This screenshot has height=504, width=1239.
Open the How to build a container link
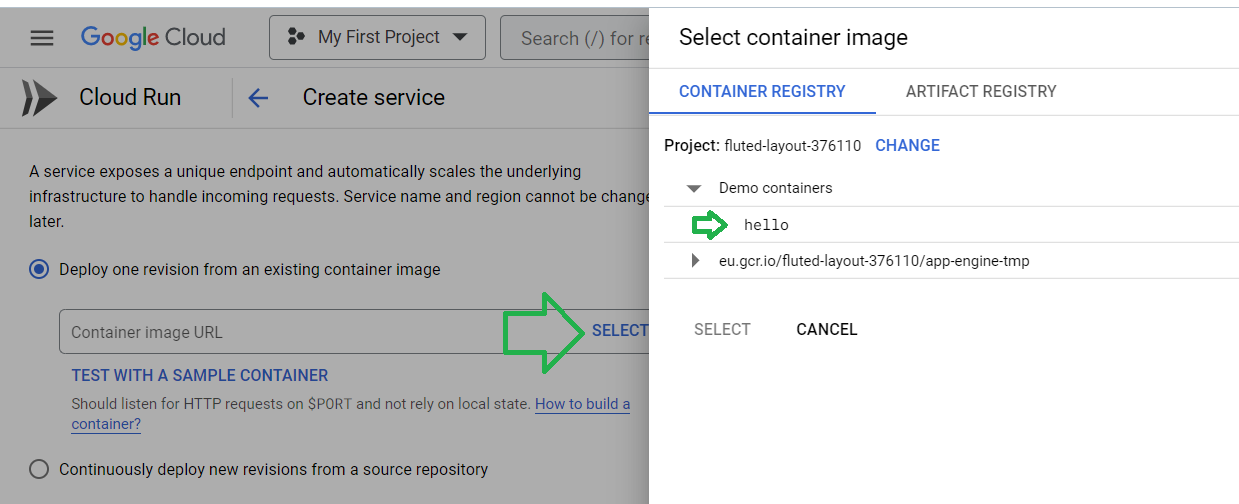click(351, 414)
